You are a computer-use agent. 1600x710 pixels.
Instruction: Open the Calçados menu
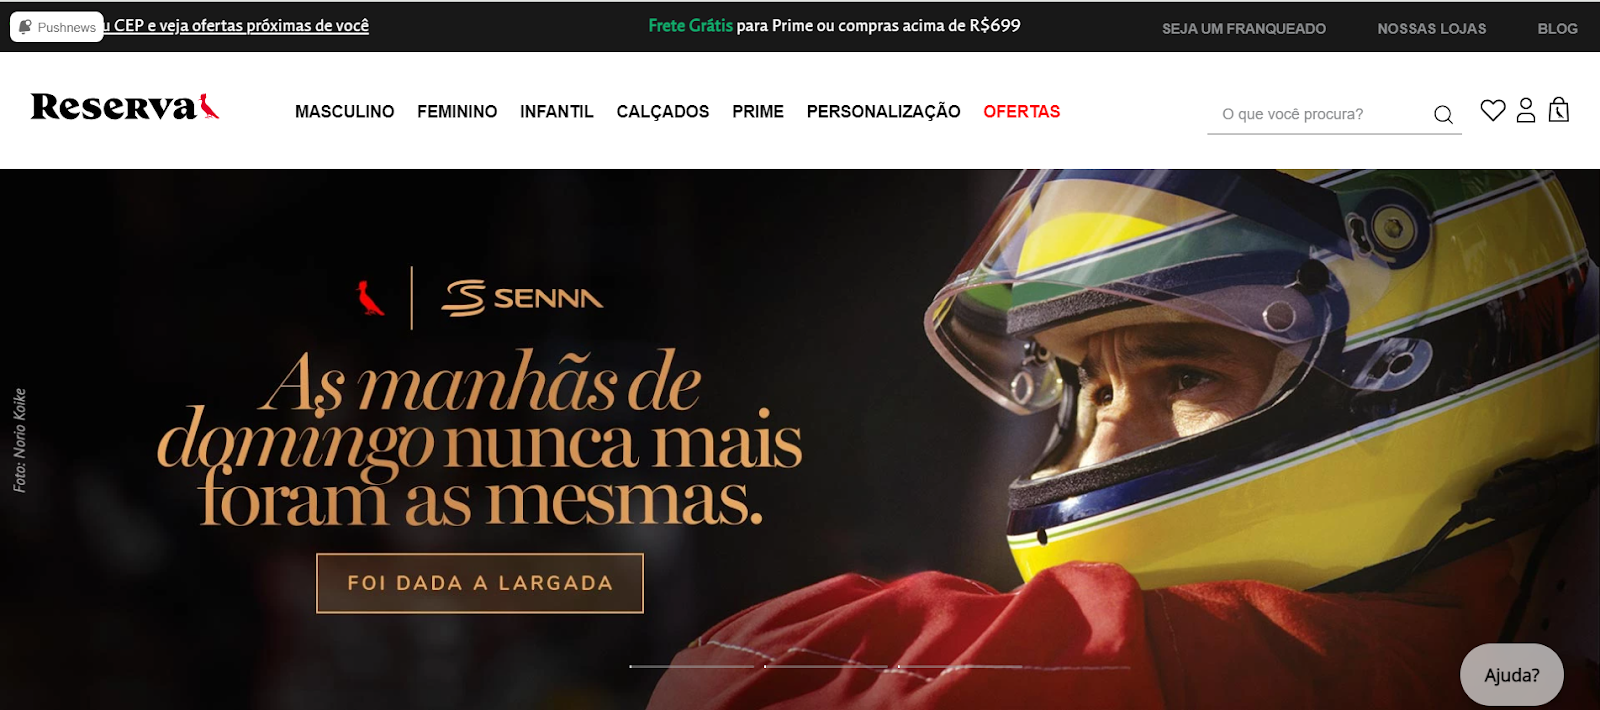coord(663,112)
